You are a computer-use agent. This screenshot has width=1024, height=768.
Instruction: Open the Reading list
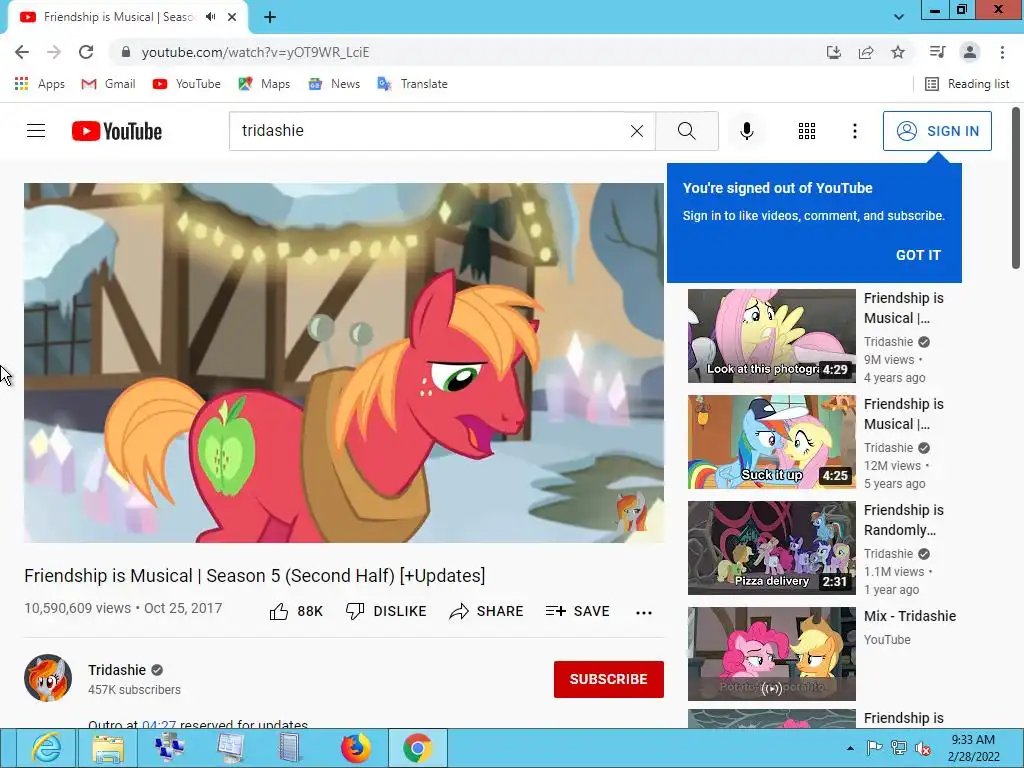967,84
